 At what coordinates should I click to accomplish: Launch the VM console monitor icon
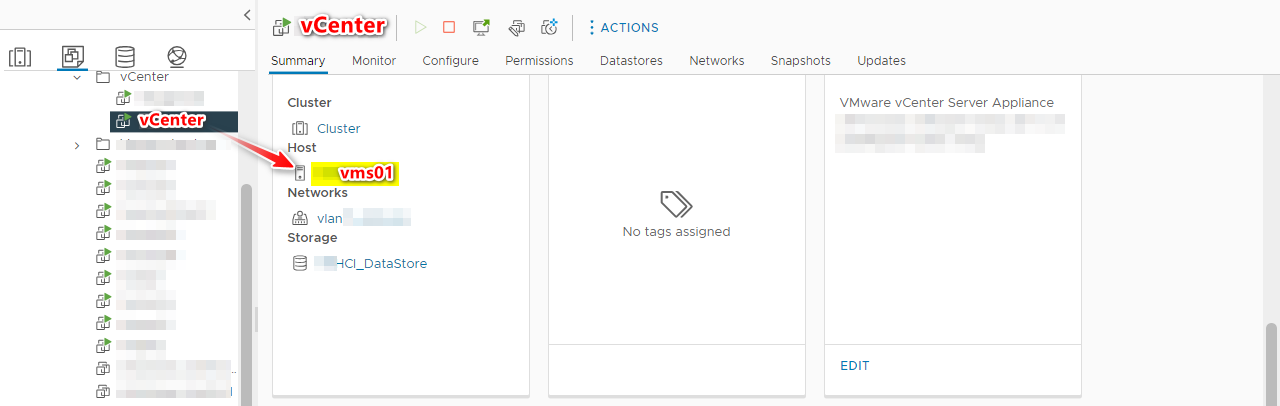point(482,27)
